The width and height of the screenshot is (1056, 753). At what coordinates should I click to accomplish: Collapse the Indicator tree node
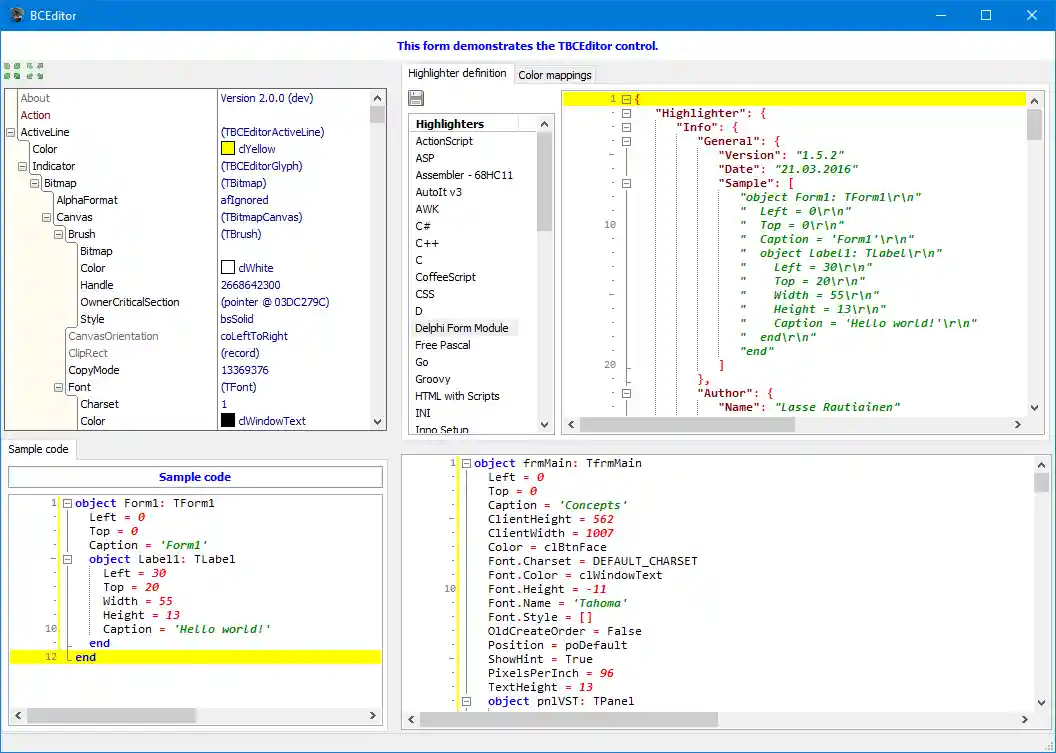coord(23,166)
